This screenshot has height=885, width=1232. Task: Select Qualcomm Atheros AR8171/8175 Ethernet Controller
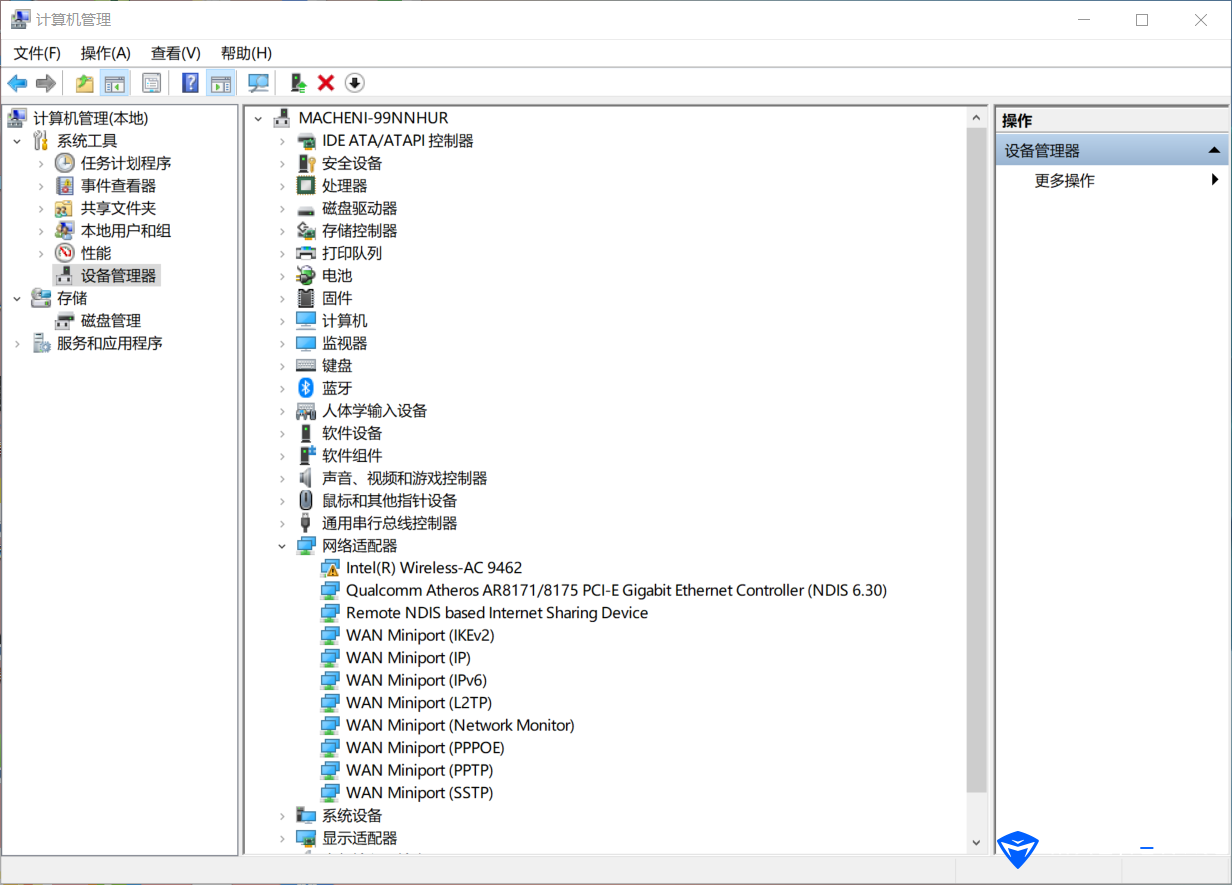[x=616, y=591]
